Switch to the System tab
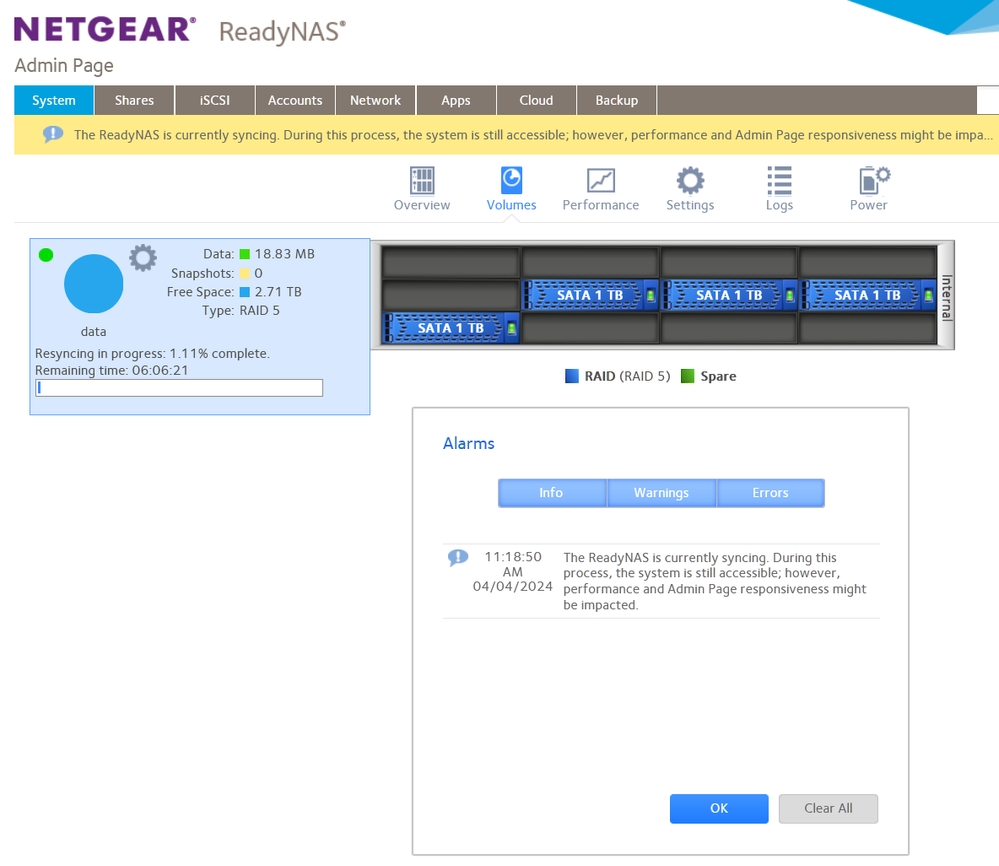Viewport: 999px width, 866px height. pos(54,100)
